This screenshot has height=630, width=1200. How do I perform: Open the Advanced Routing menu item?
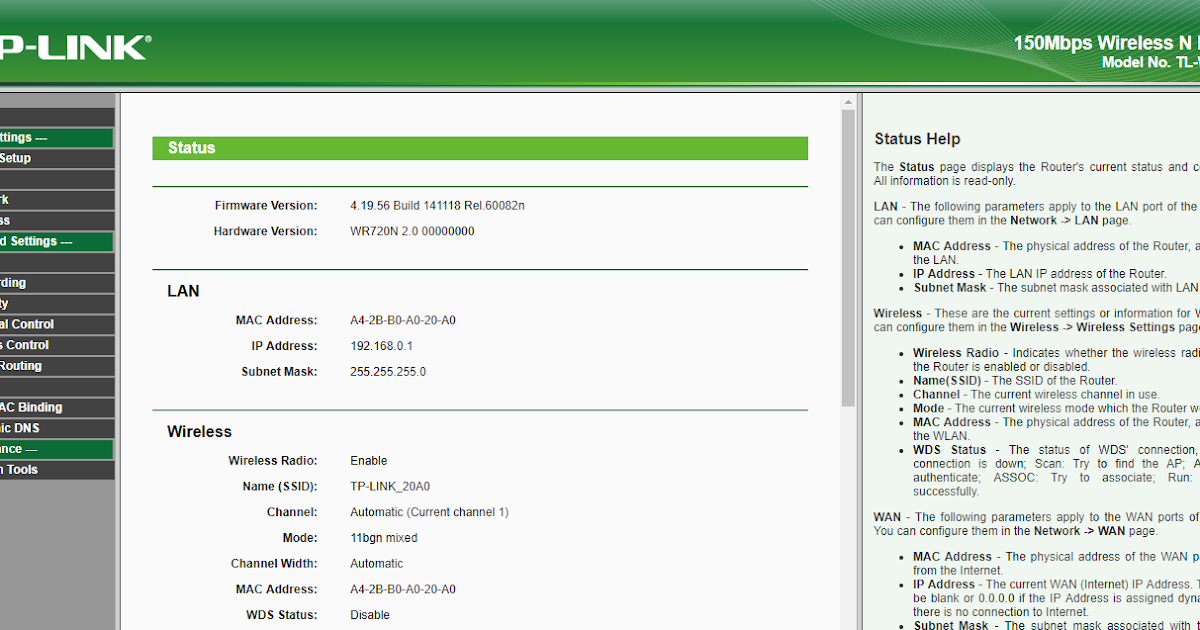pyautogui.click(x=56, y=366)
